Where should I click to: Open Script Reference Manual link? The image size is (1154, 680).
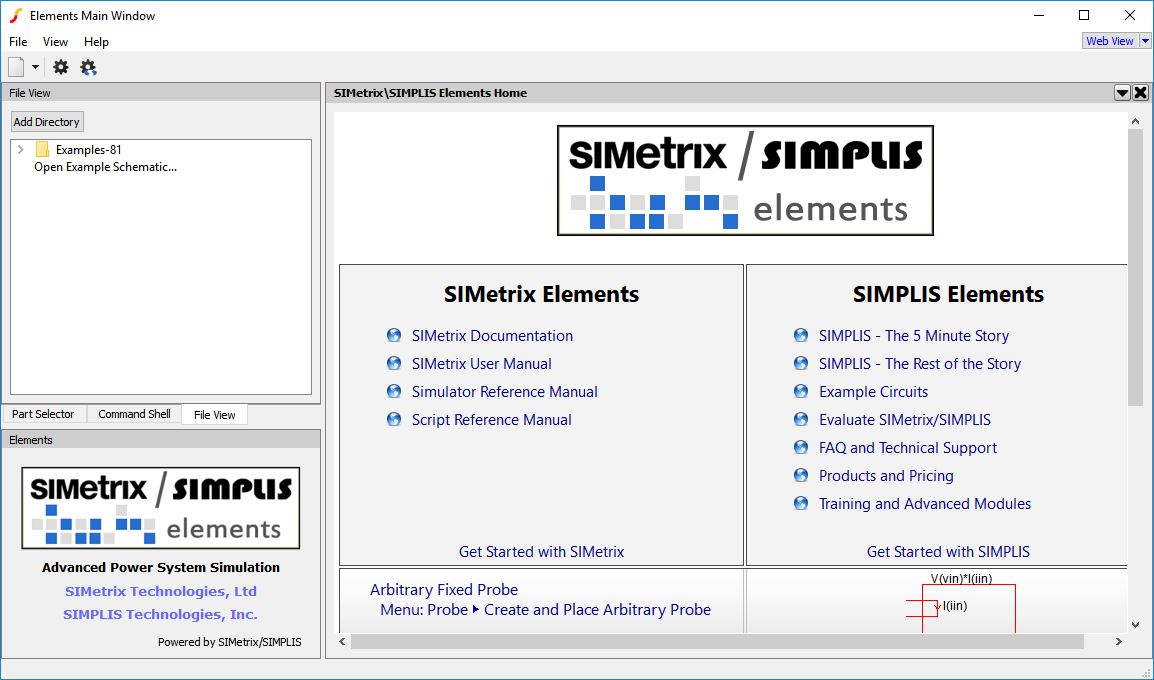point(492,419)
